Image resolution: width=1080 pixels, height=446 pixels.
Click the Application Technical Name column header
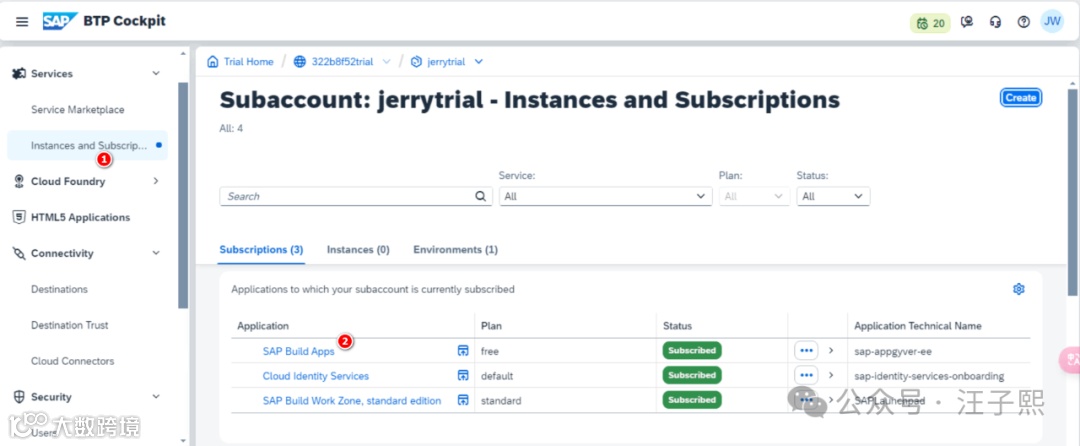click(917, 326)
